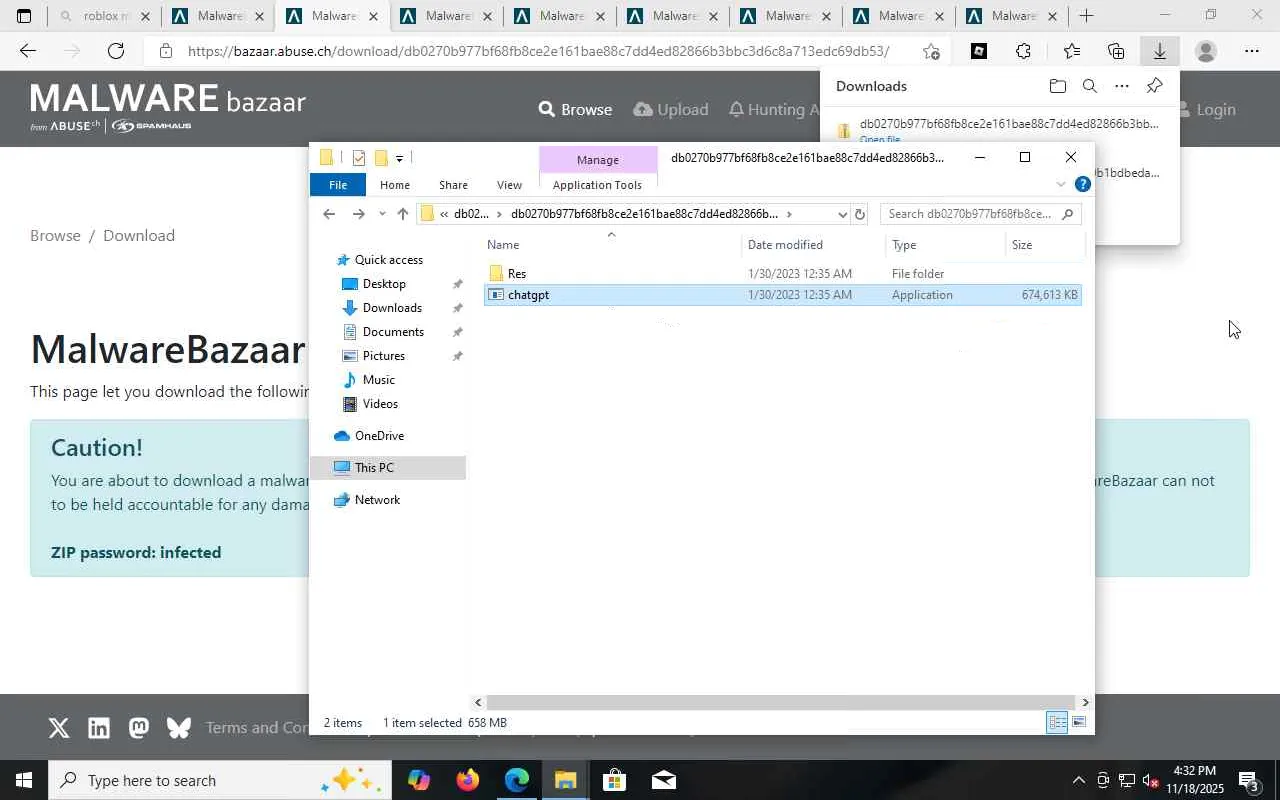Open the Application Tools ribbon tab
Image resolution: width=1280 pixels, height=800 pixels.
(597, 185)
